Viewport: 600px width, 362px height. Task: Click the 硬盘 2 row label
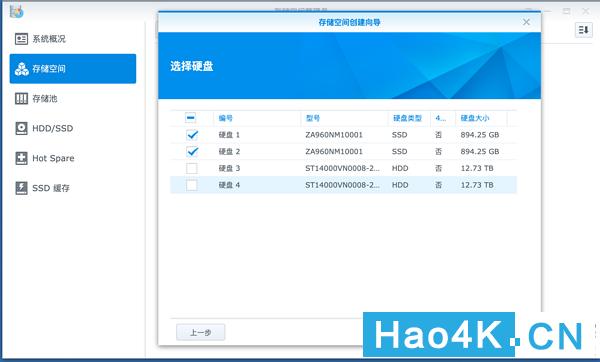coord(229,152)
